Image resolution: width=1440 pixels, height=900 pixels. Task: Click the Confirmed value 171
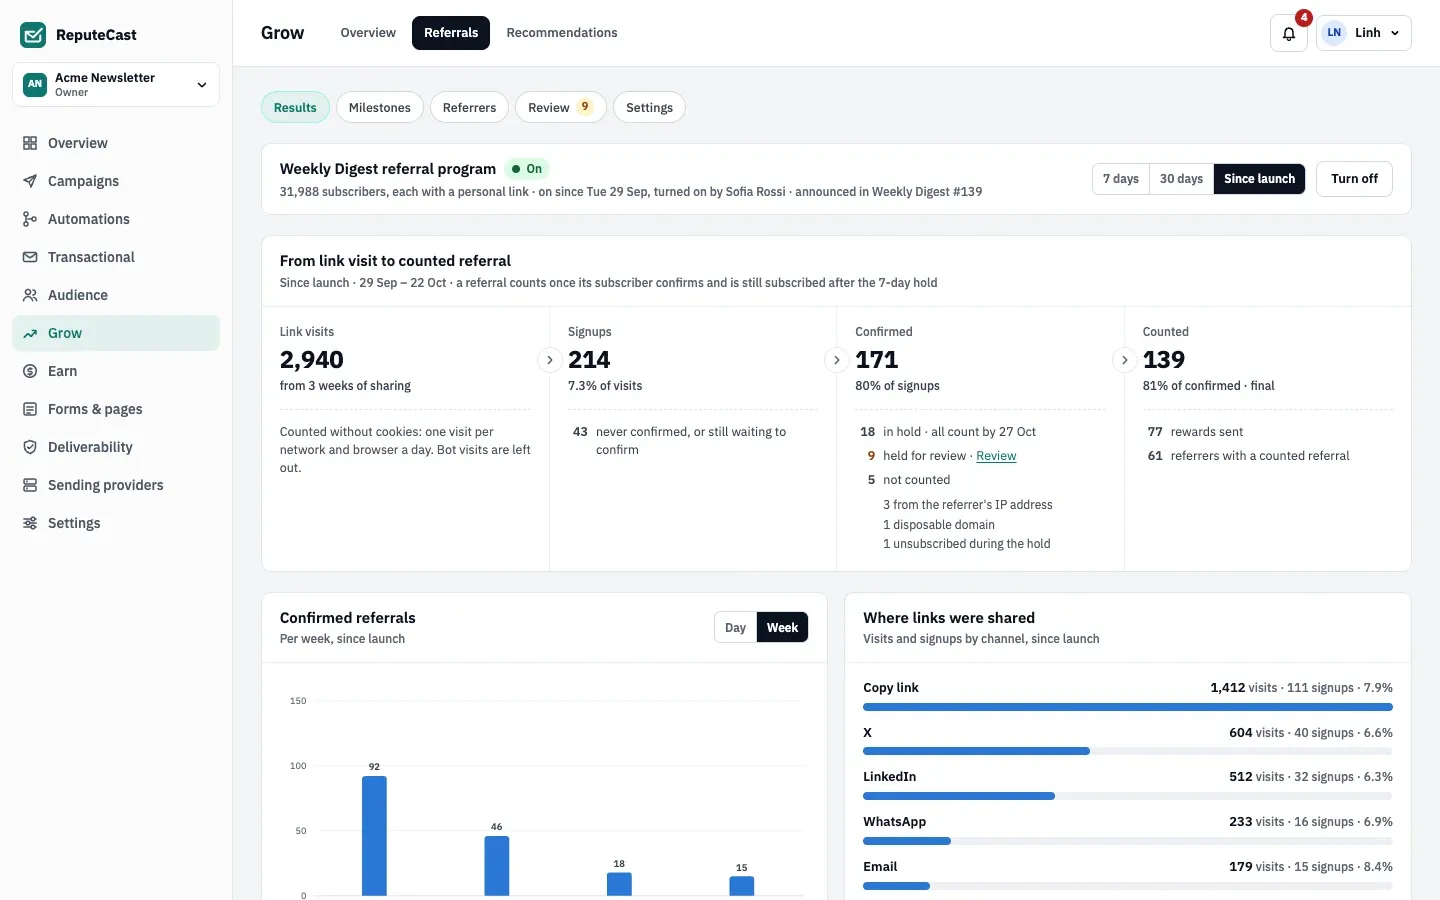[x=877, y=360]
